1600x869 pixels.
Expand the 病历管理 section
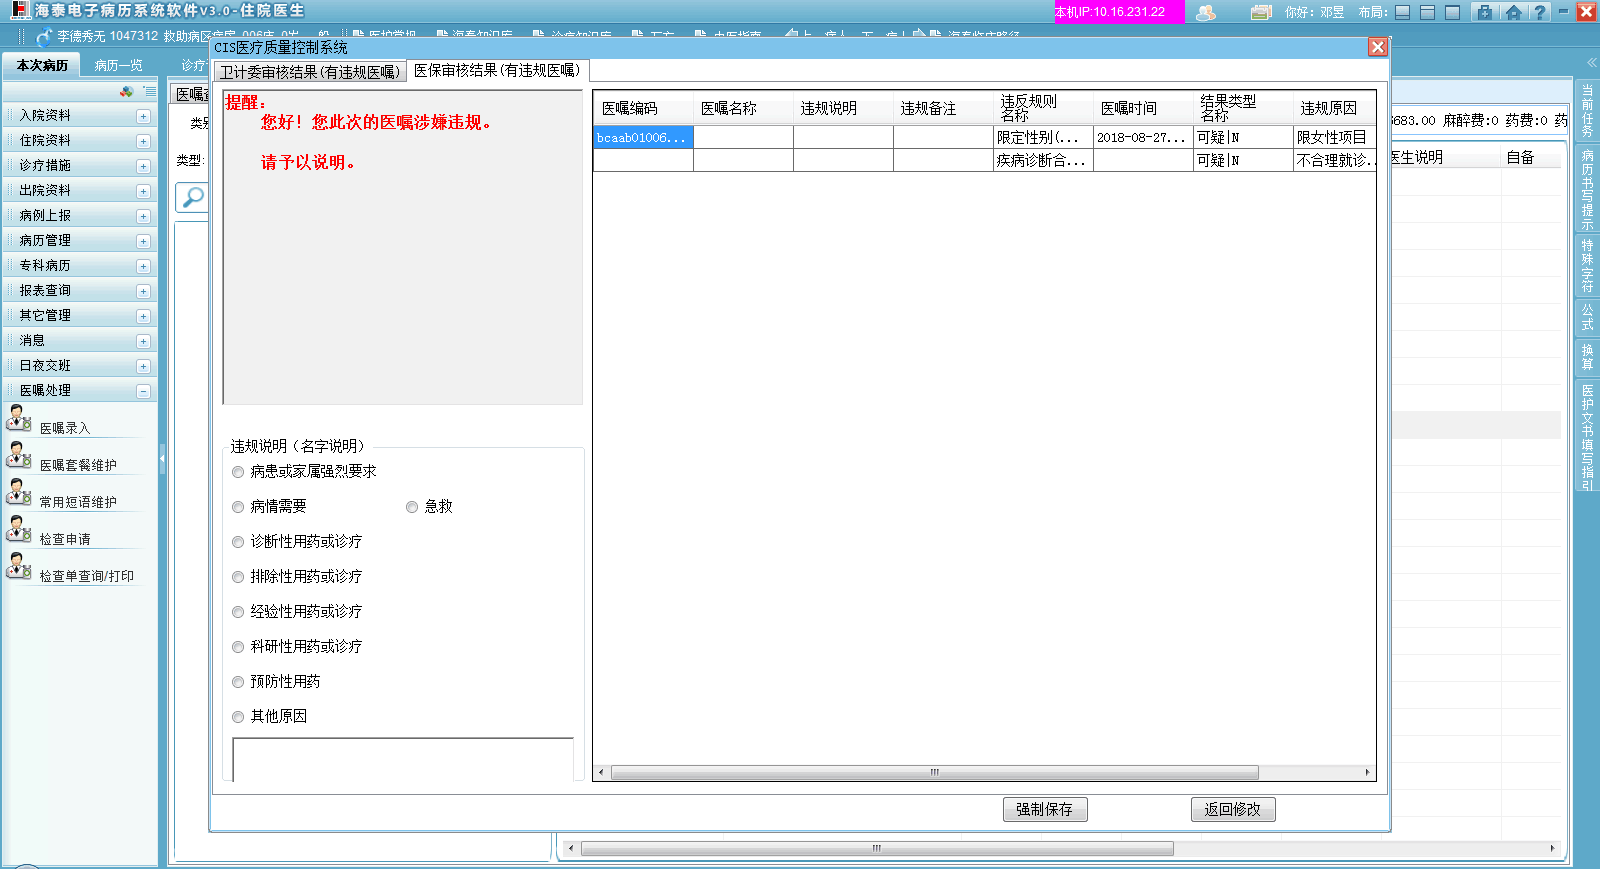tap(143, 241)
